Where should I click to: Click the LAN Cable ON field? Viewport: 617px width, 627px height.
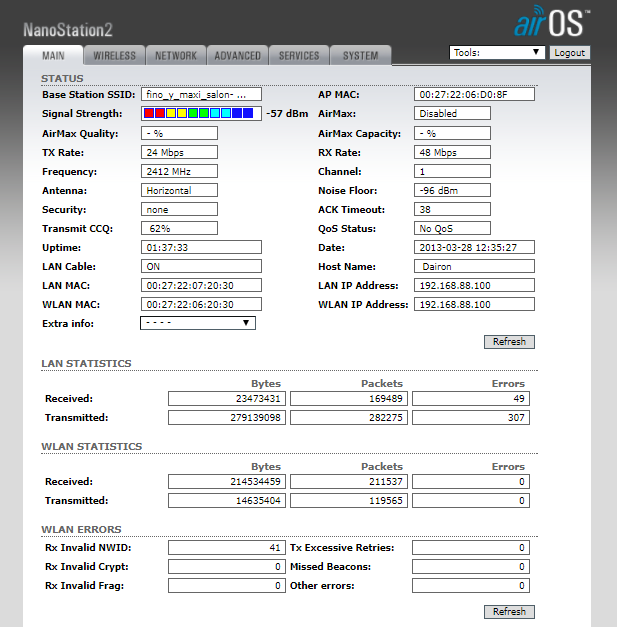coord(202,266)
